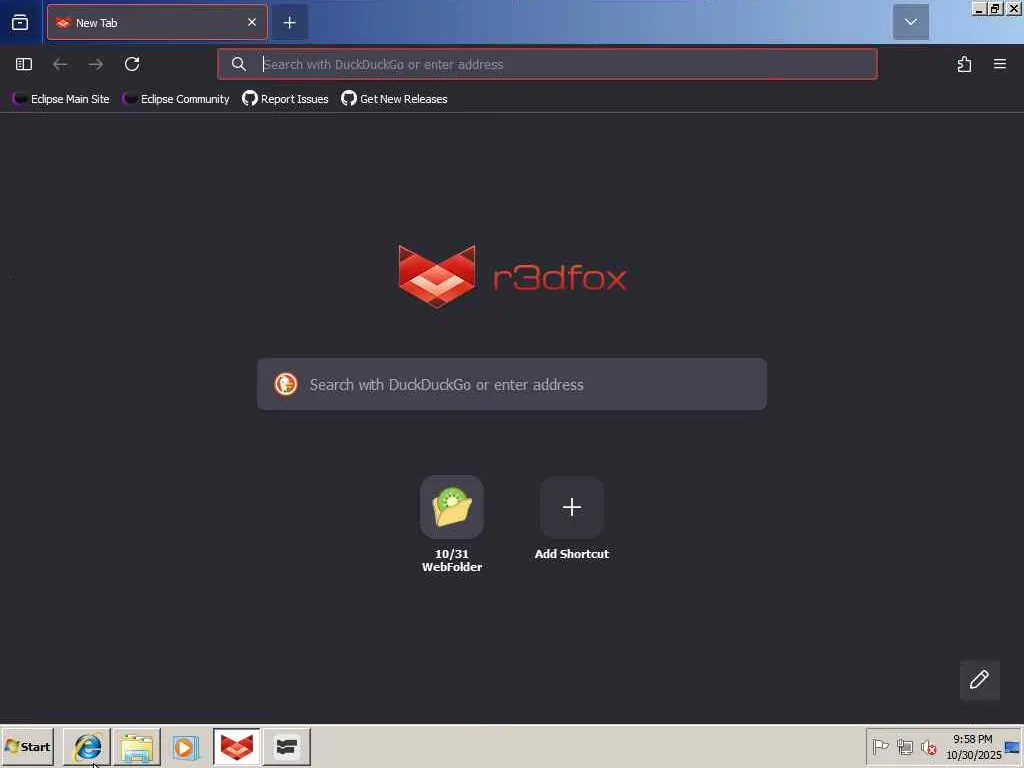Open Eclipse Main Site bookmark
Image resolution: width=1024 pixels, height=768 pixels.
point(61,99)
